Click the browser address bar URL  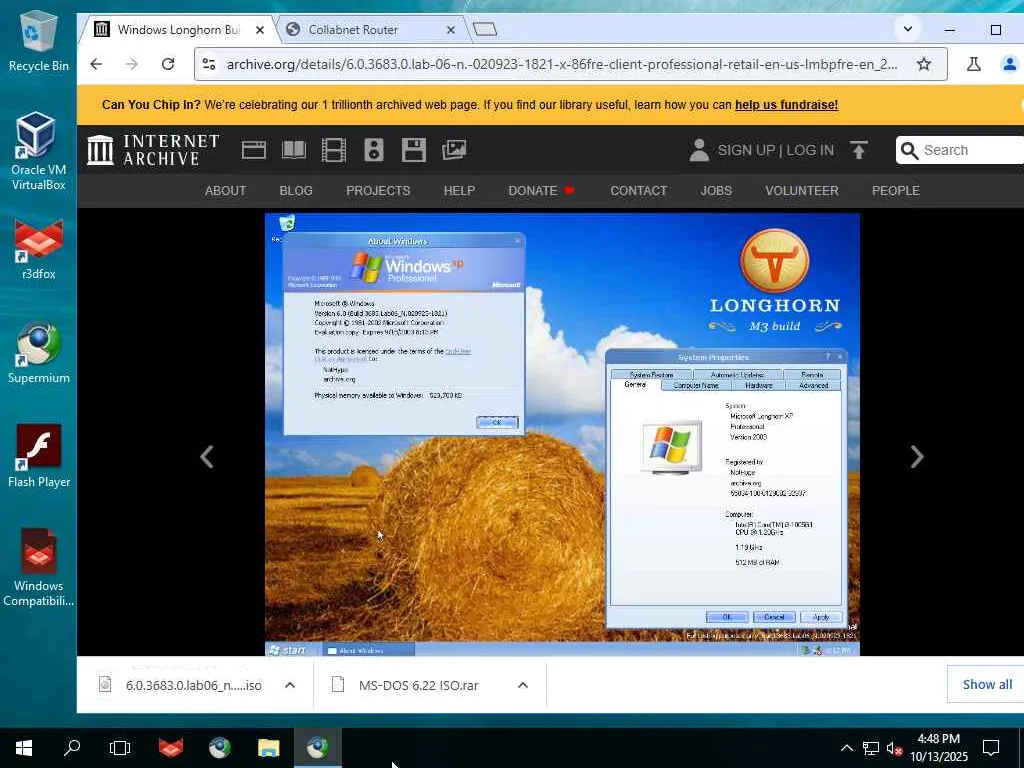(x=562, y=64)
